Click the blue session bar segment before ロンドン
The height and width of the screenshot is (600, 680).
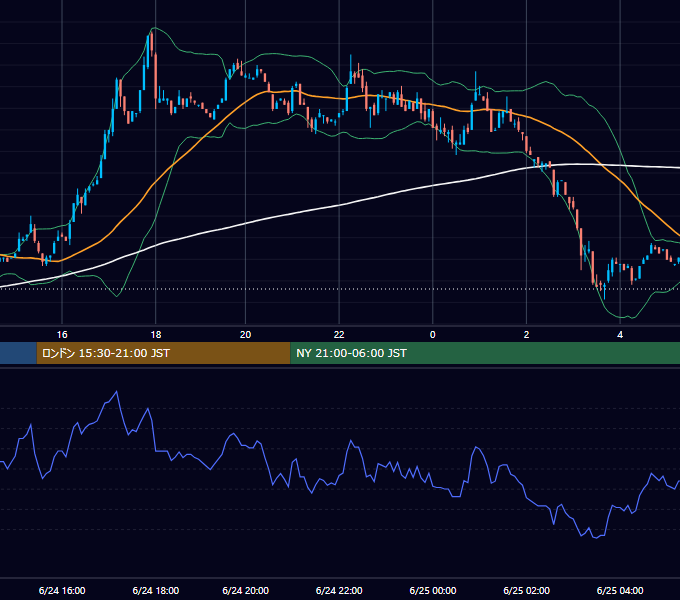tap(18, 353)
